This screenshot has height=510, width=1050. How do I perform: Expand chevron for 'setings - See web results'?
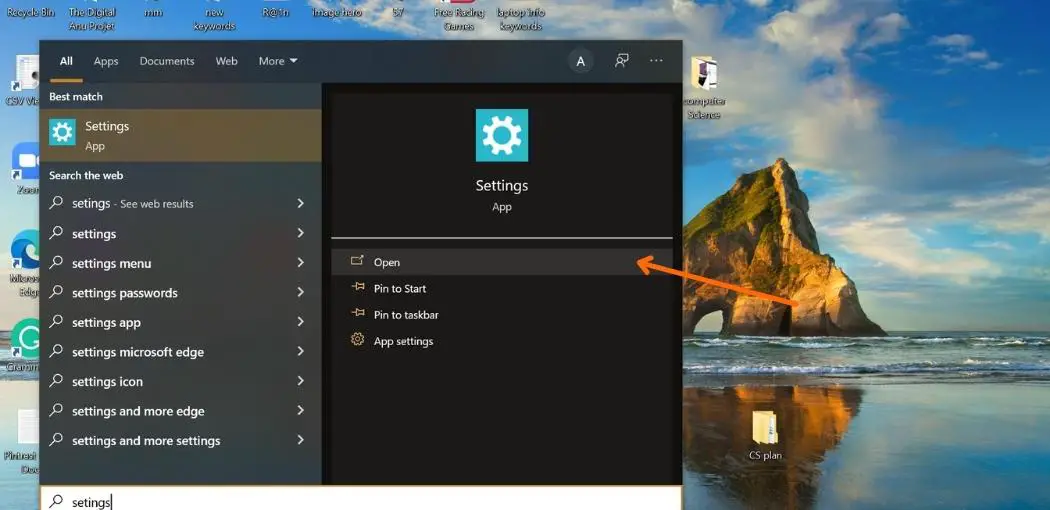coord(301,203)
